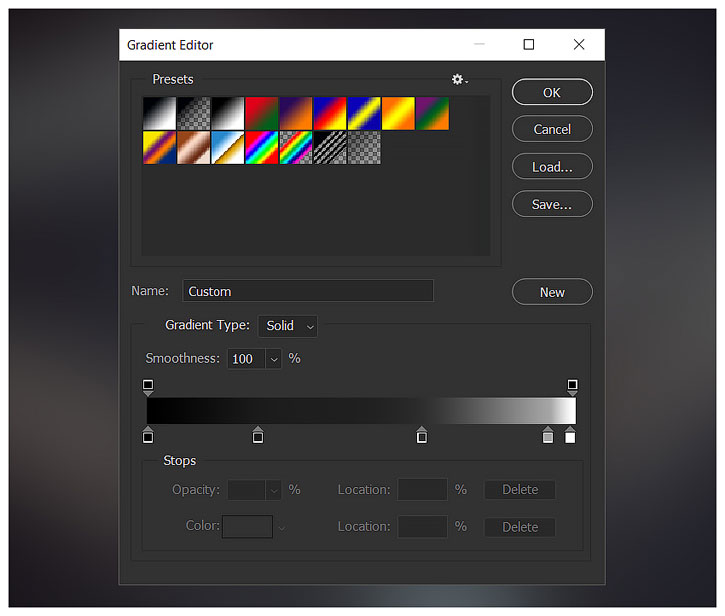Select the black-to-white foreground gradient preset

[x=160, y=113]
